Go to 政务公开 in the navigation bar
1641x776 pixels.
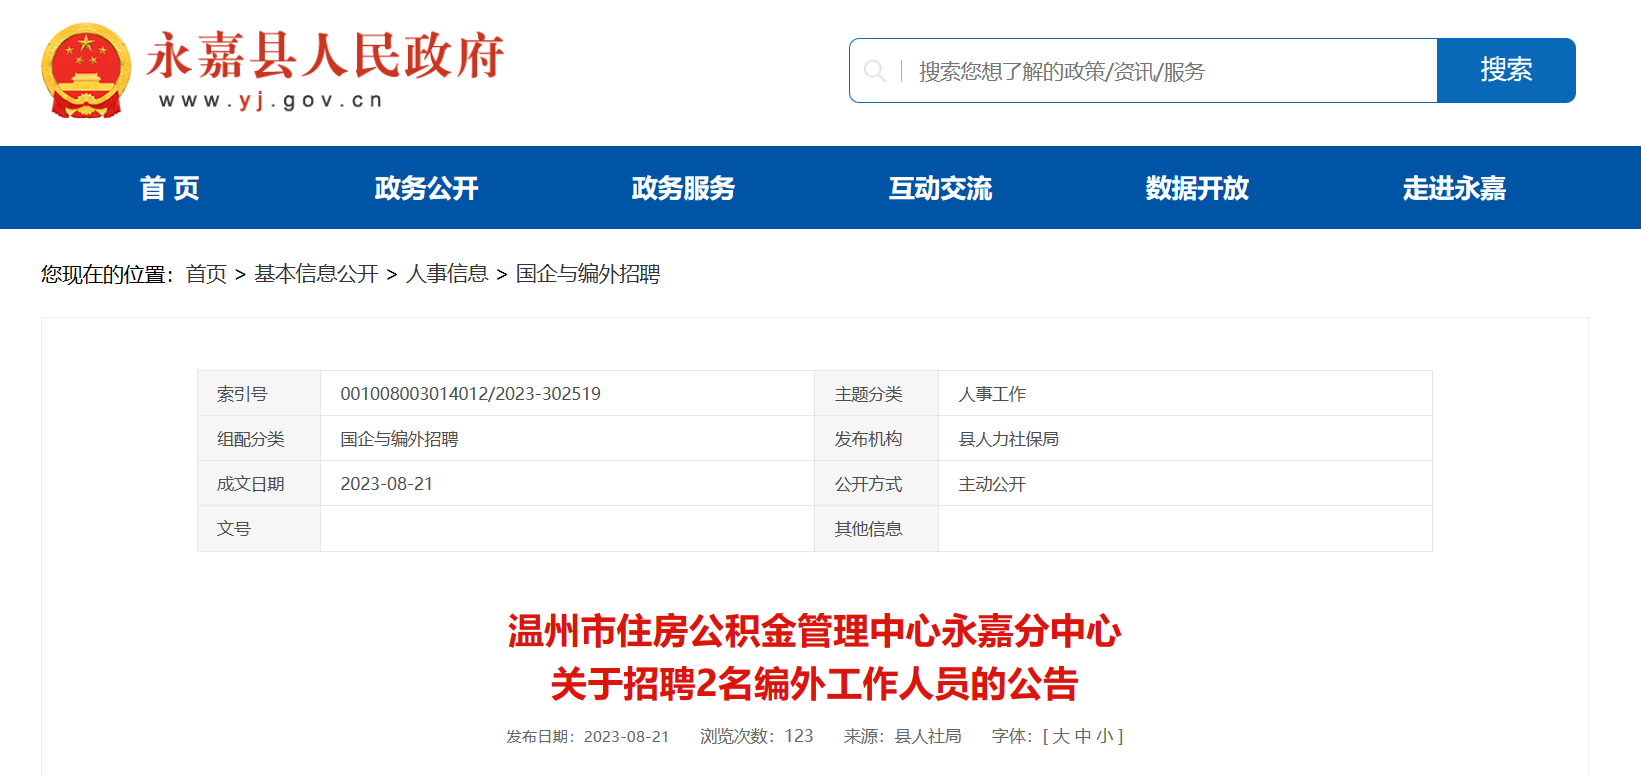point(426,188)
